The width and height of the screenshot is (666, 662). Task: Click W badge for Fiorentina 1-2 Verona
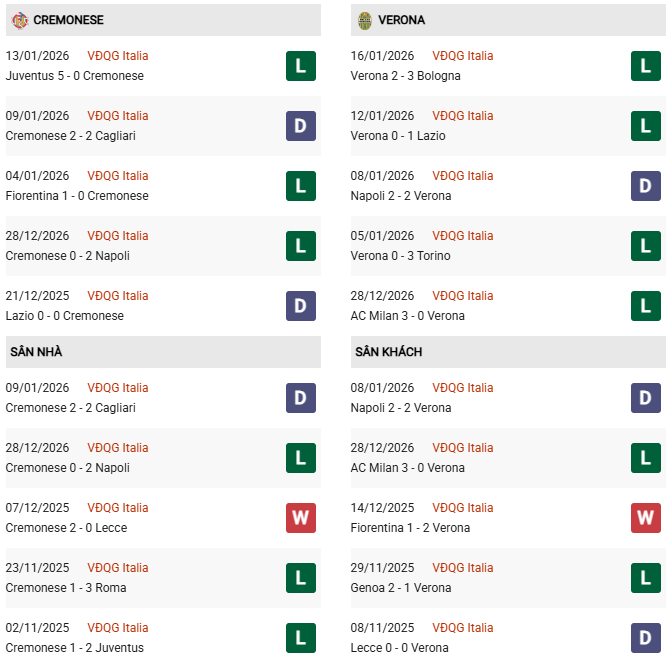pos(646,518)
